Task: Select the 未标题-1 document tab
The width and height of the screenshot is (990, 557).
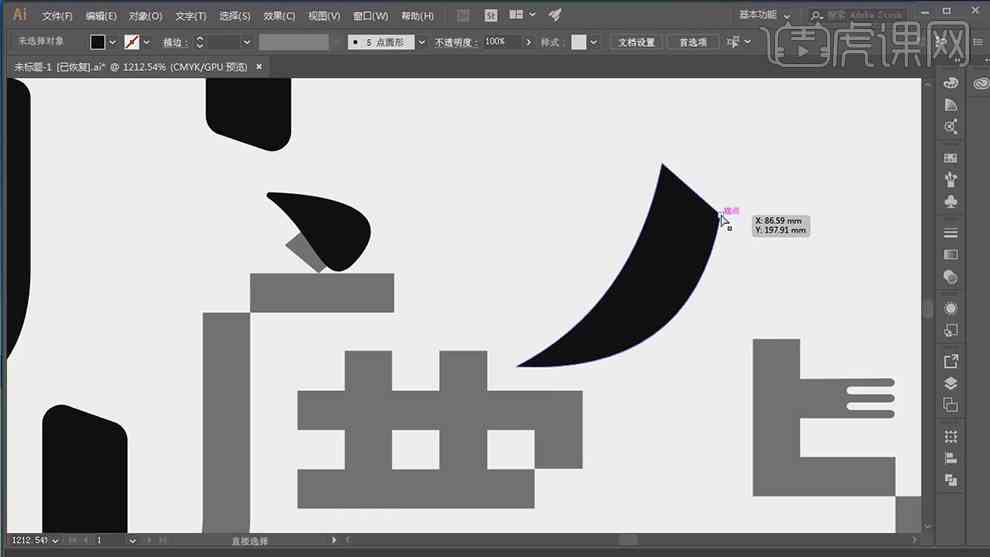Action: pos(131,67)
